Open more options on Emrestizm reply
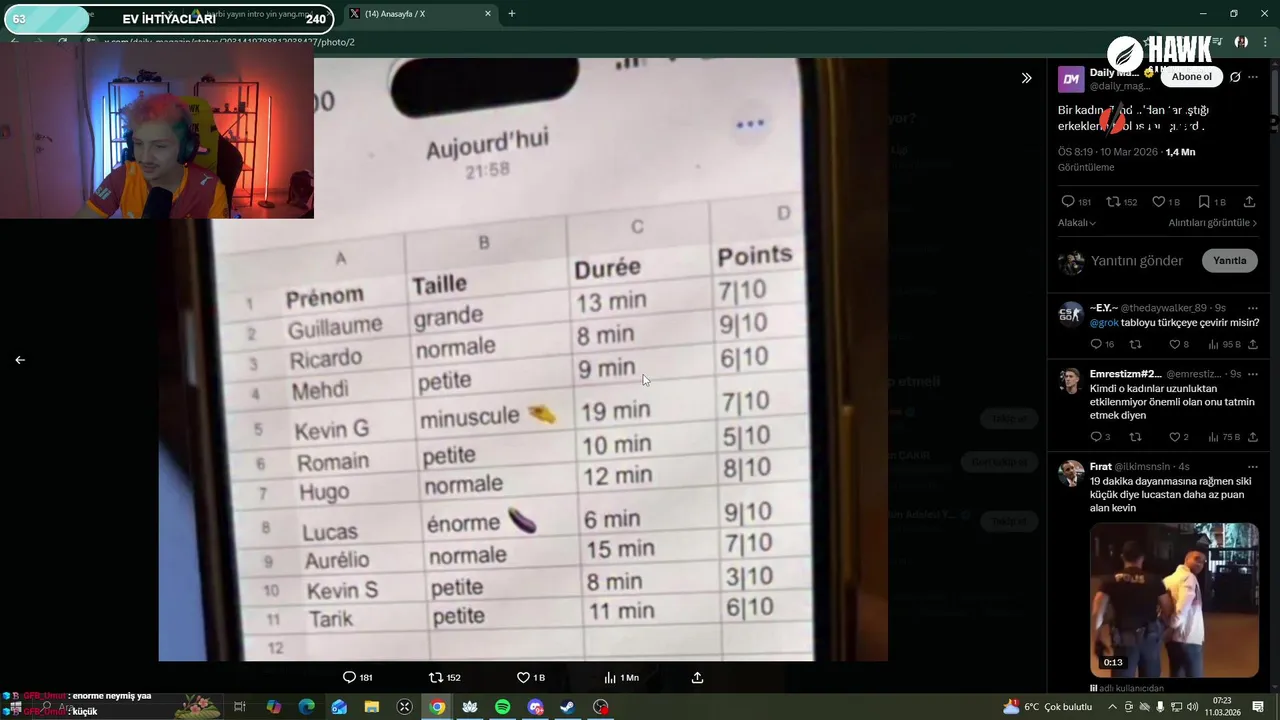The height and width of the screenshot is (720, 1280). 1252,374
